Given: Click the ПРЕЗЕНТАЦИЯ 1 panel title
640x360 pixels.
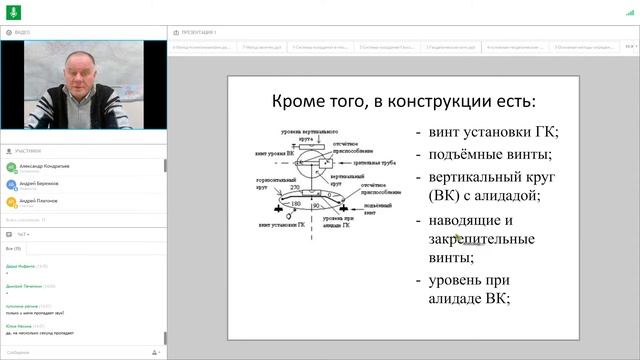Looking at the screenshot, I should [199, 32].
